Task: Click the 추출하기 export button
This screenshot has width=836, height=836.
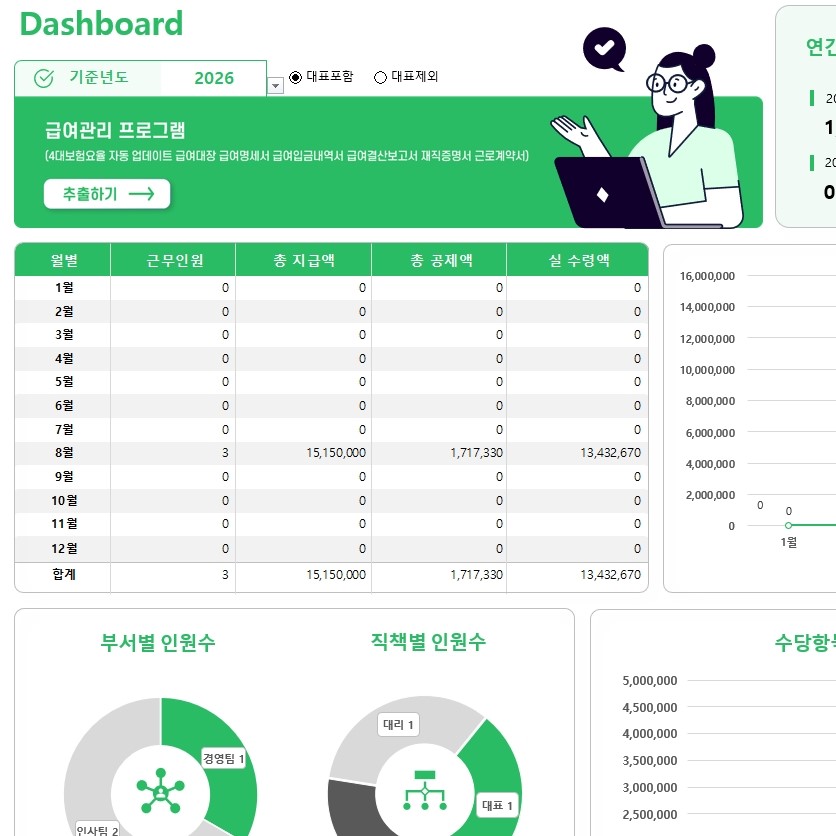Action: tap(107, 194)
